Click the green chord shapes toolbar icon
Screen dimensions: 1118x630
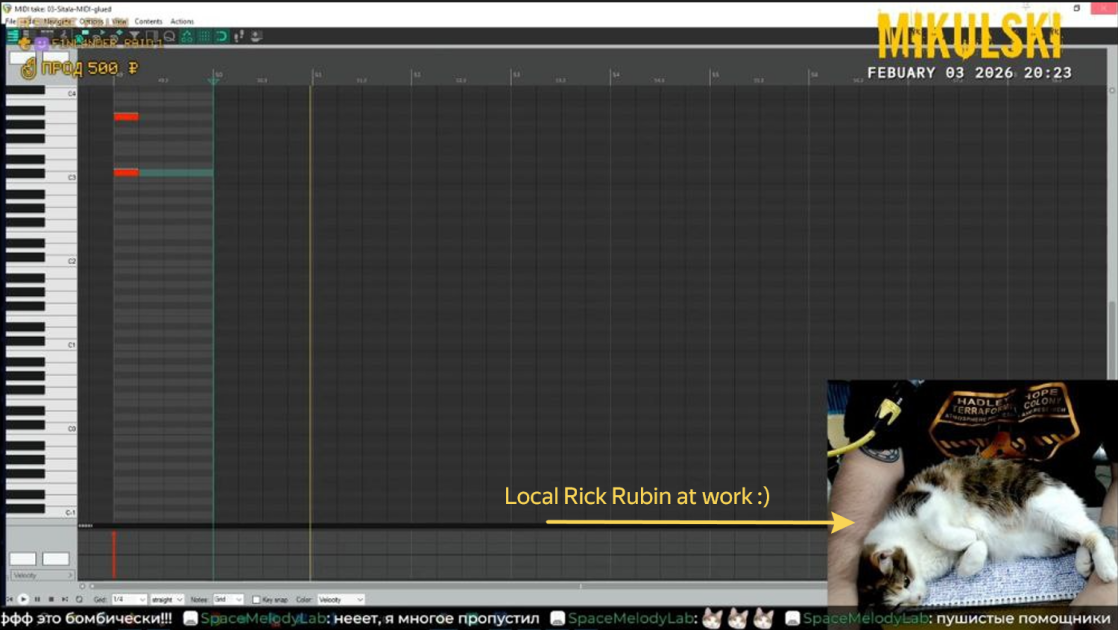click(x=188, y=36)
